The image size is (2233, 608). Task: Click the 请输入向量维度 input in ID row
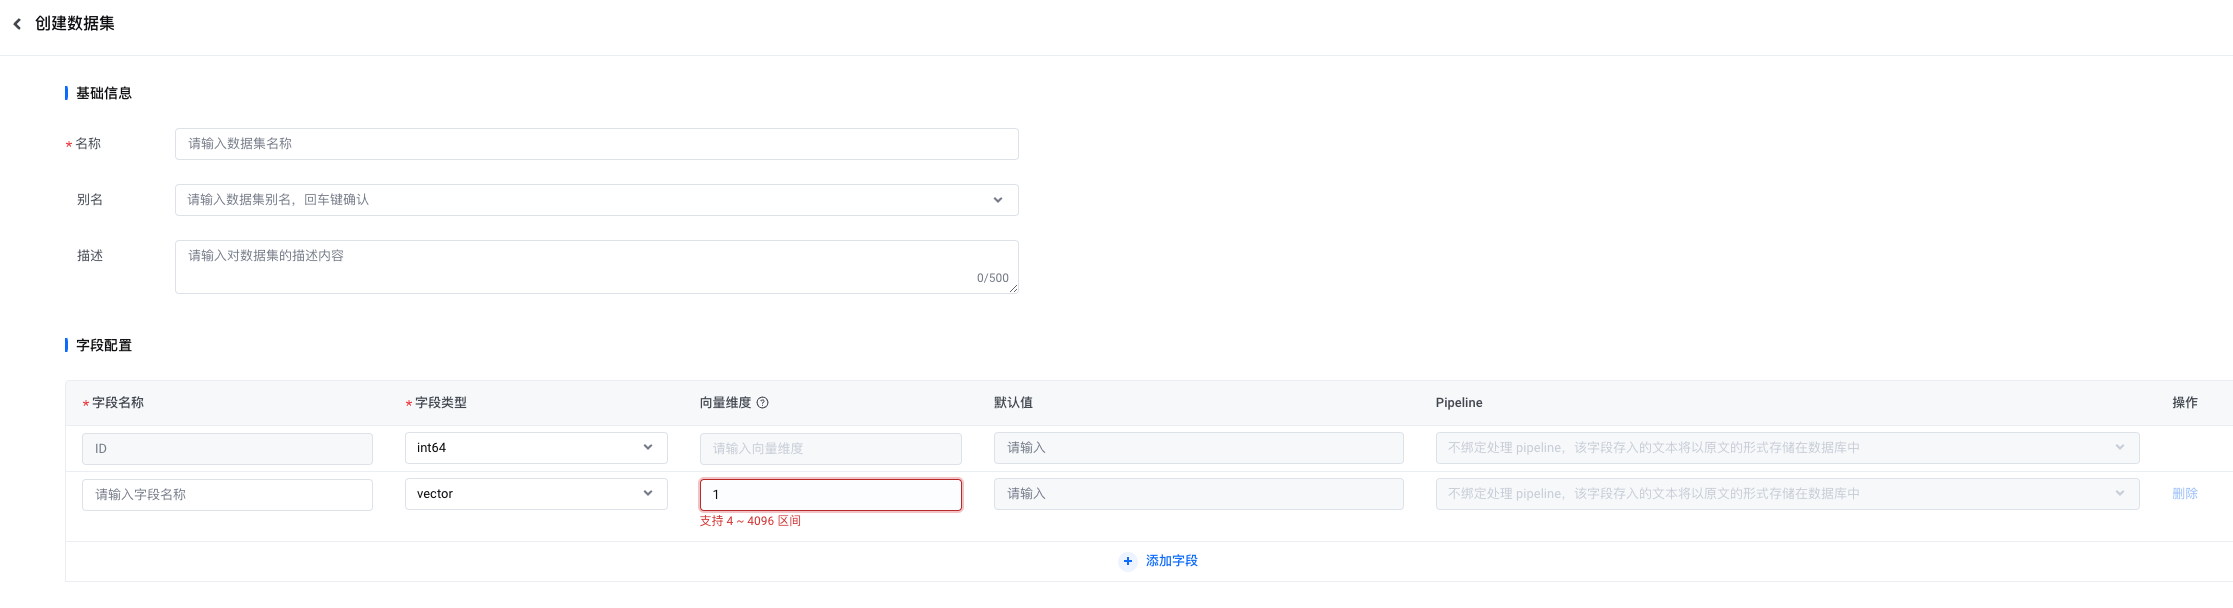tap(831, 449)
